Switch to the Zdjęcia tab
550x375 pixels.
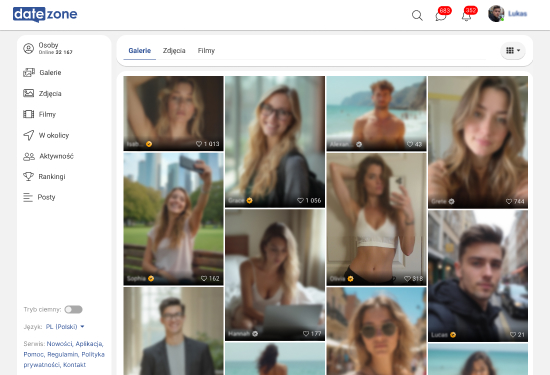174,51
